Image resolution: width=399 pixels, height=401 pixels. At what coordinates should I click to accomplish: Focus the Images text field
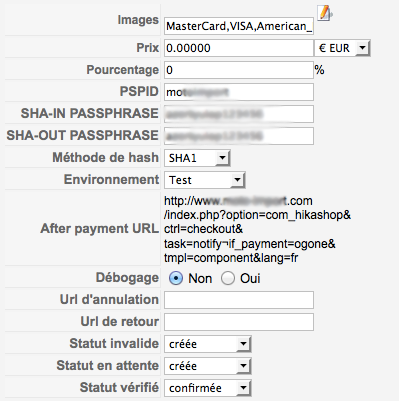click(239, 26)
